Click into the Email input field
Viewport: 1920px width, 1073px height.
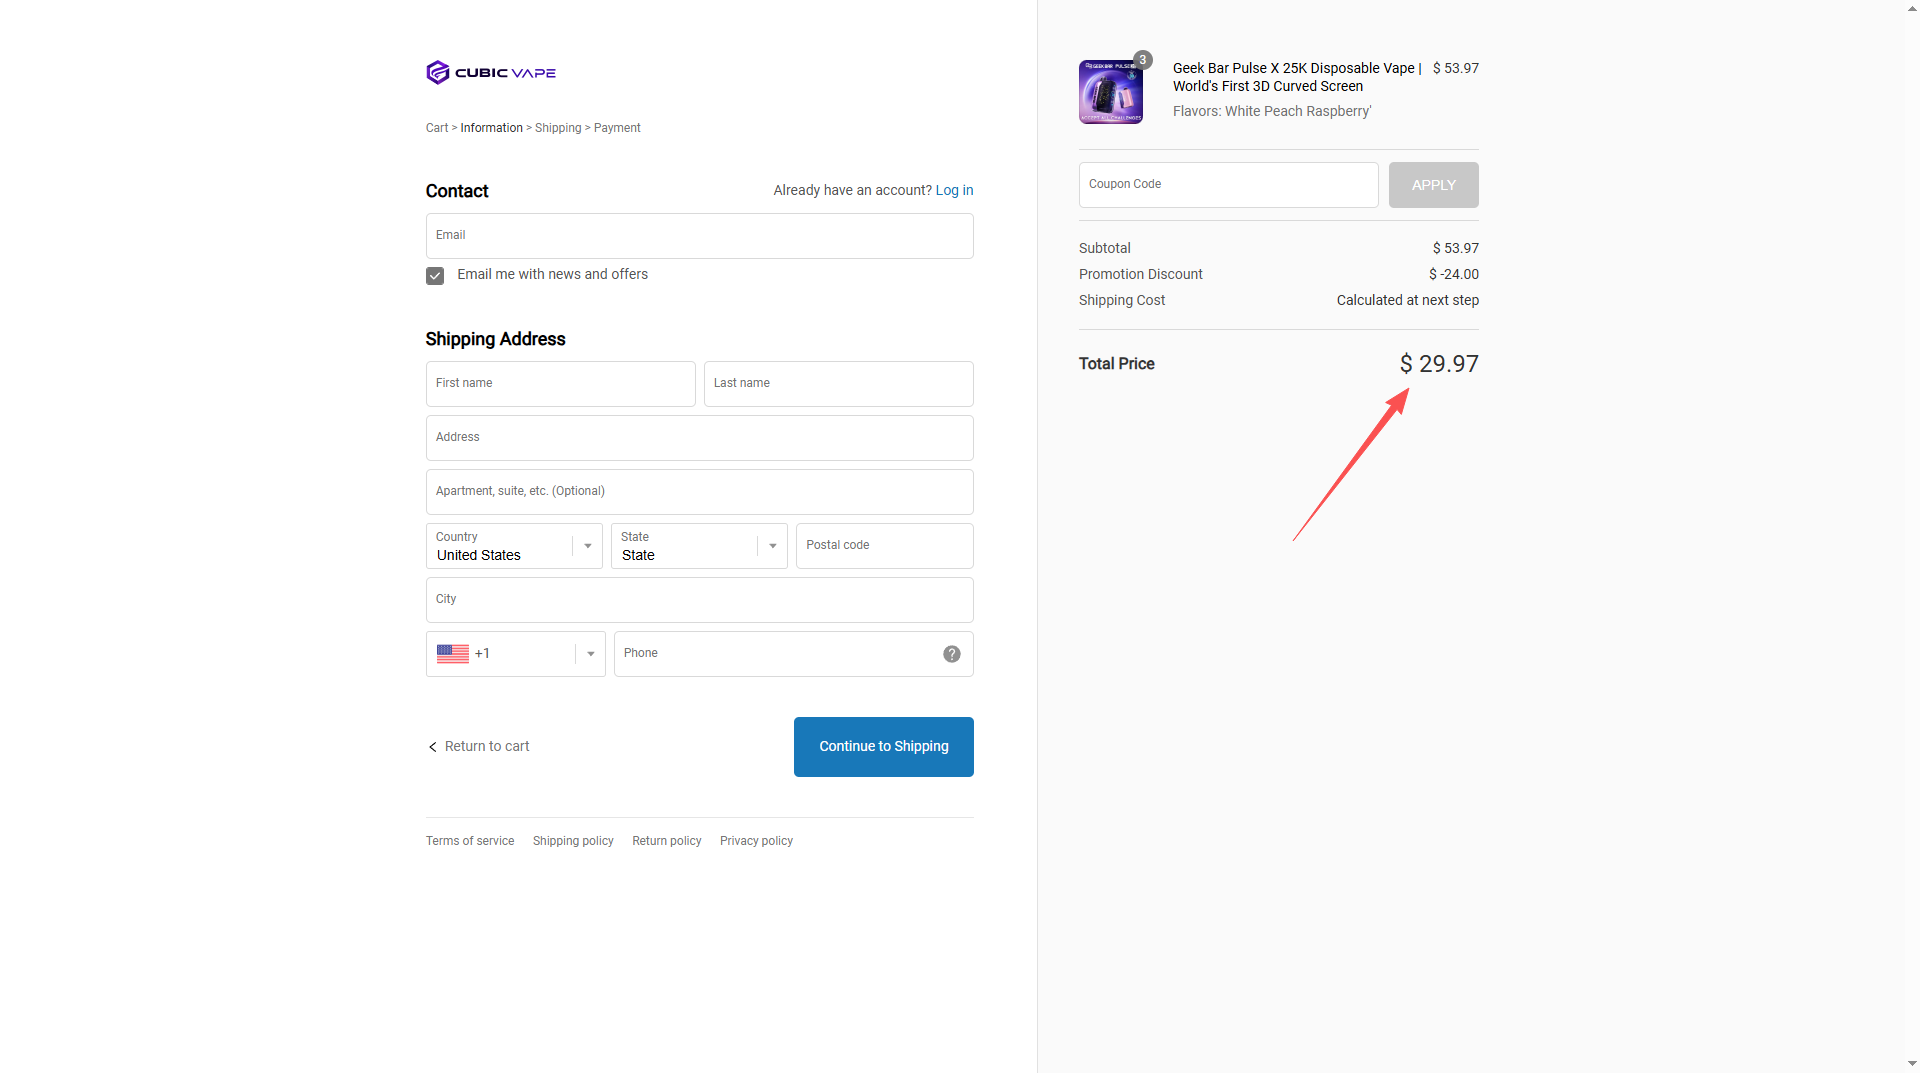pyautogui.click(x=699, y=236)
